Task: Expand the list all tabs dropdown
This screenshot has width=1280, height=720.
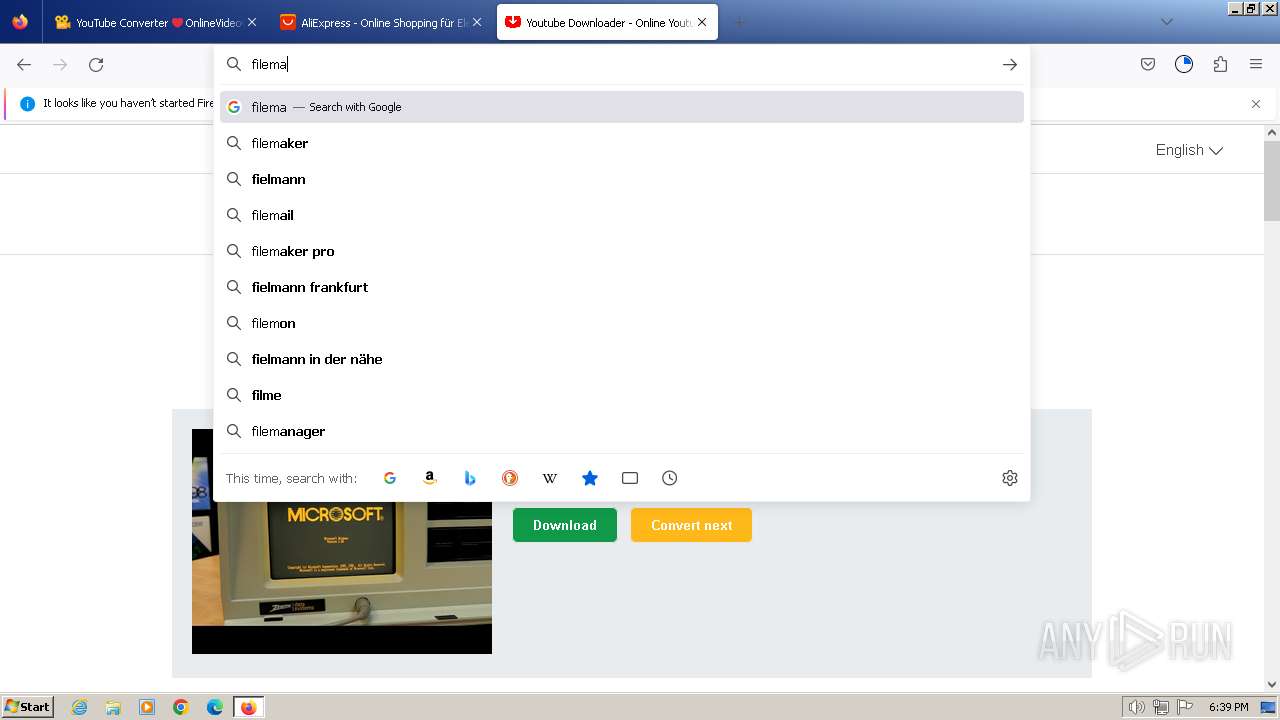Action: 1167,22
